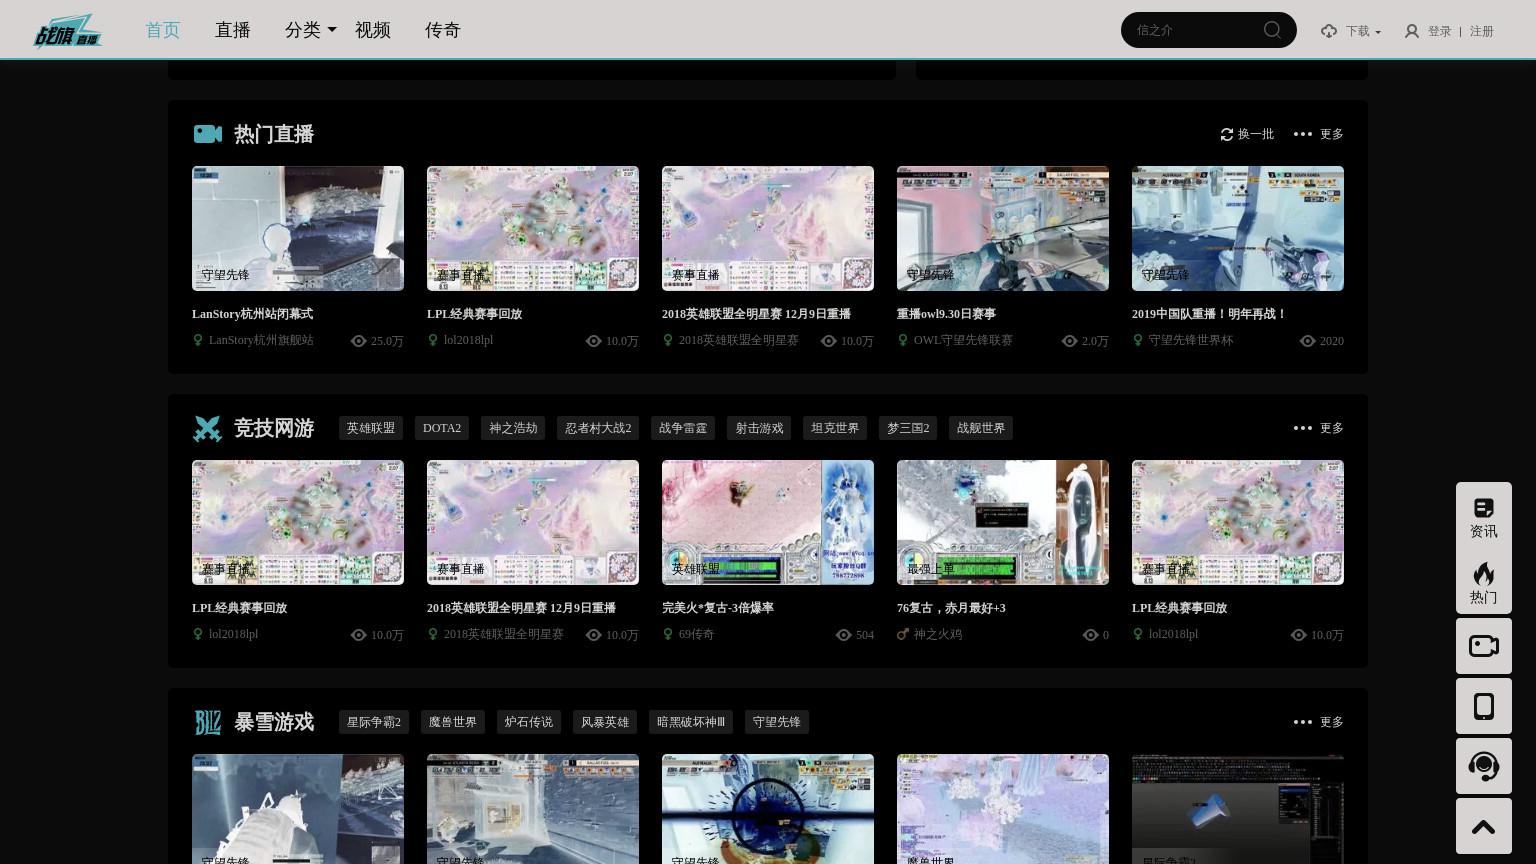Click the 注册 link
Screen dimensions: 1536x864
click(1482, 31)
